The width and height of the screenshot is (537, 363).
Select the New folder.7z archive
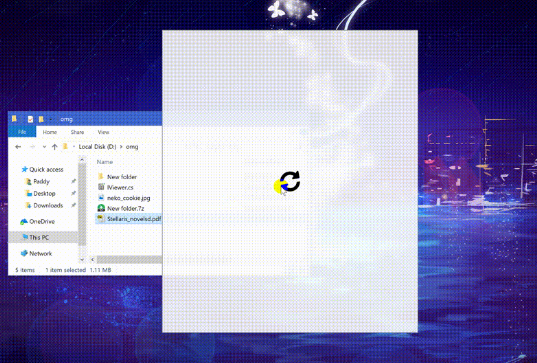[x=125, y=208]
